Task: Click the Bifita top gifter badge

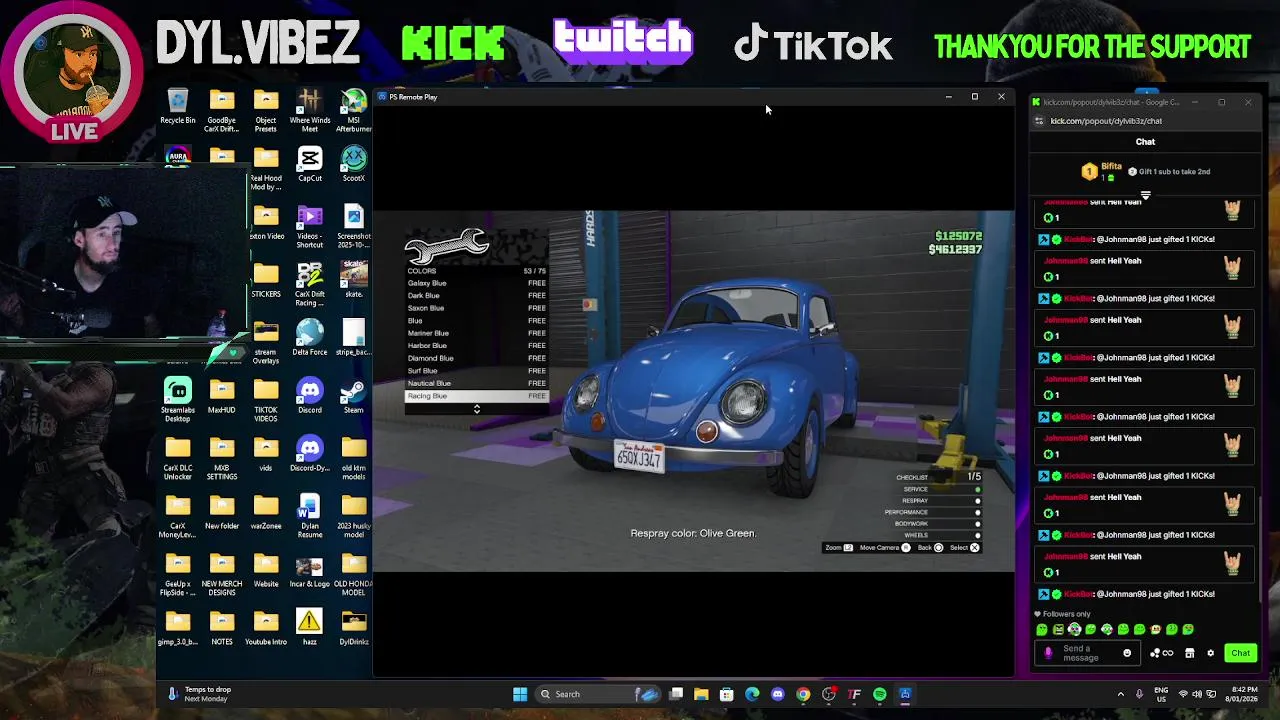Action: [x=1103, y=172]
